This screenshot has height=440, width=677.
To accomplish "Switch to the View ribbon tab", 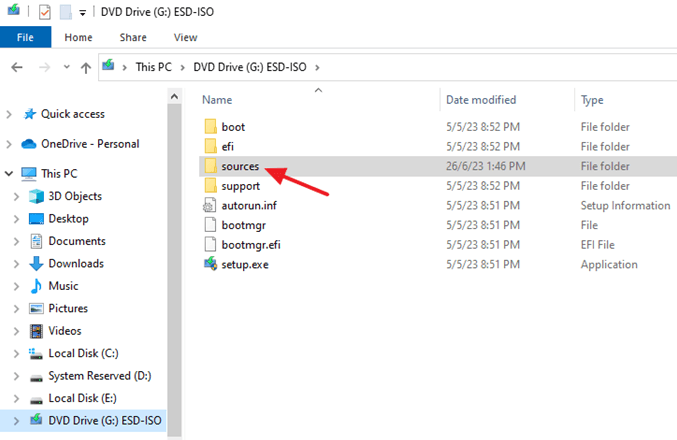I will point(185,37).
